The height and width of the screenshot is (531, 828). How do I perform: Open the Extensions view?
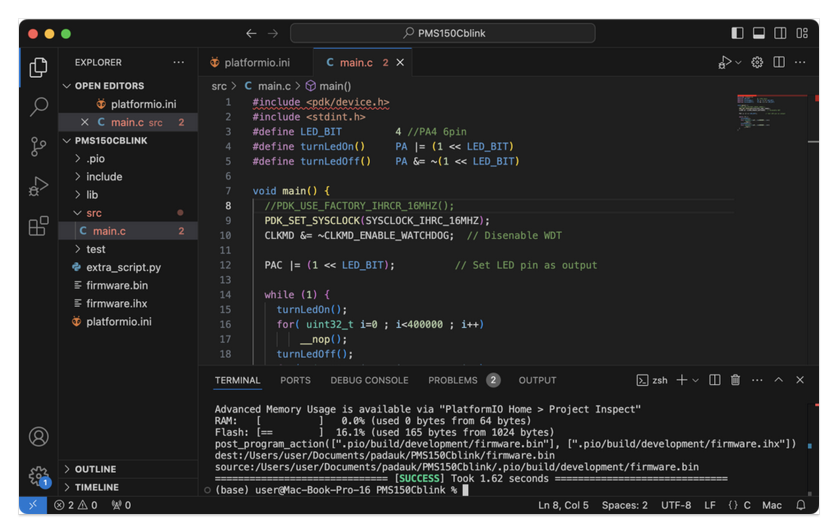pyautogui.click(x=38, y=226)
